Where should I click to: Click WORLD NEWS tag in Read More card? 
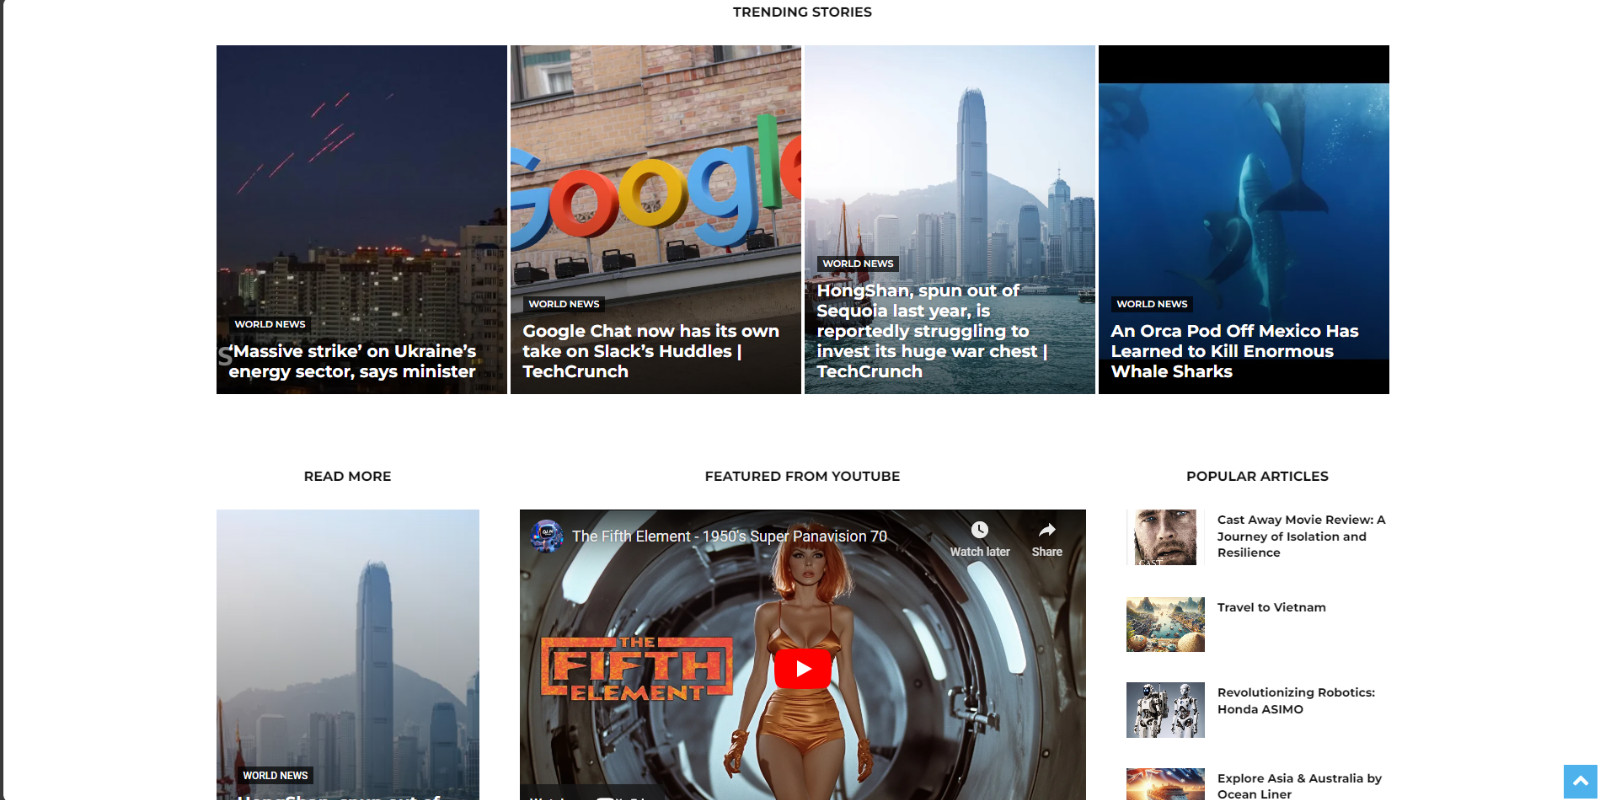275,775
